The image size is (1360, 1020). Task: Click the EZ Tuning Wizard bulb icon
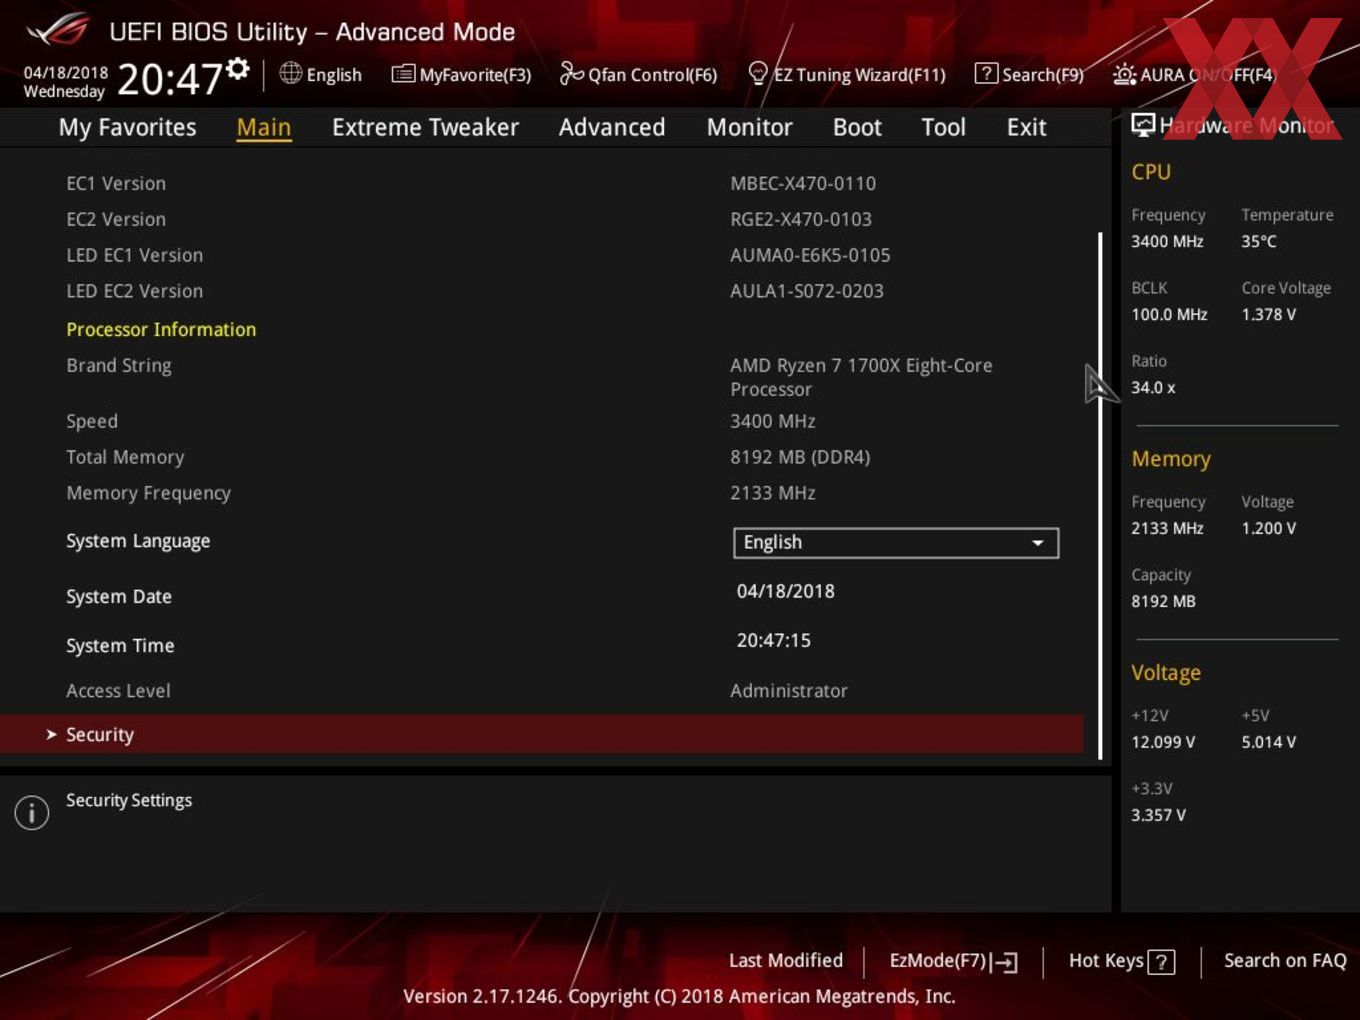pyautogui.click(x=758, y=73)
